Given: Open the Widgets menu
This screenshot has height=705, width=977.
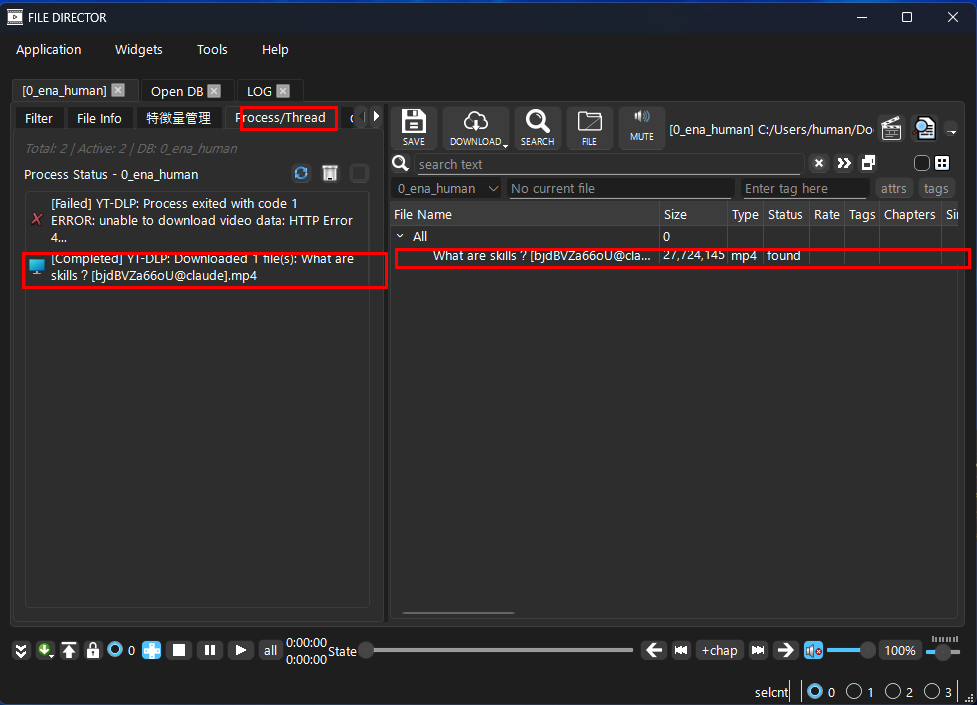Looking at the screenshot, I should click(138, 49).
